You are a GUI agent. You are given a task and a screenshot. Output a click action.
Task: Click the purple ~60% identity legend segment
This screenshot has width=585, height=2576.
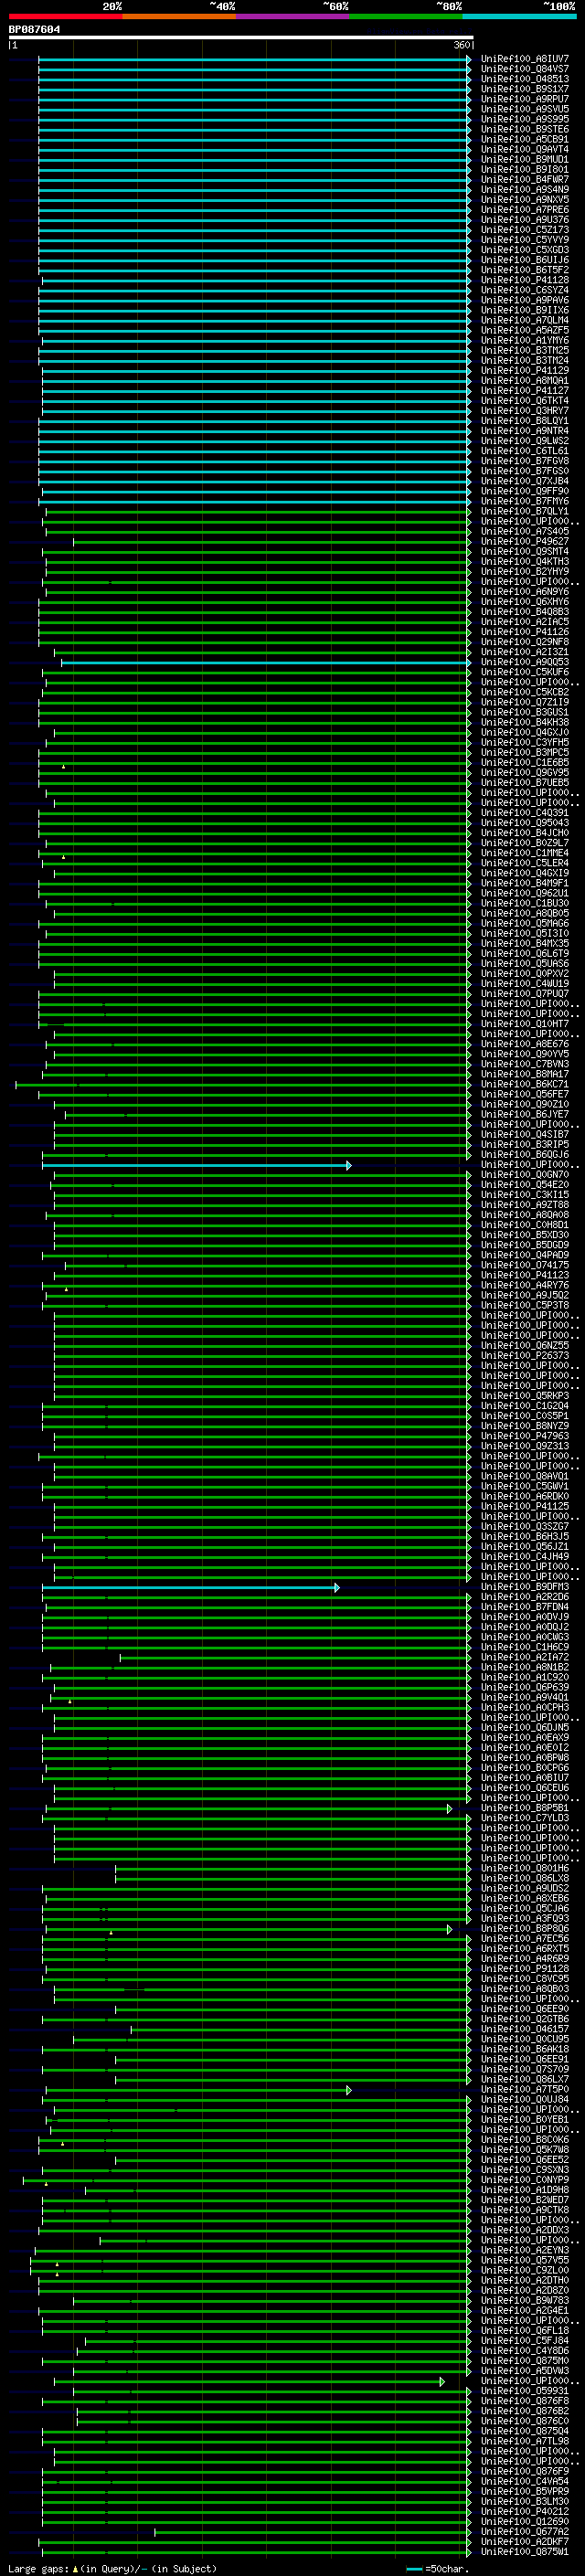[x=292, y=16]
